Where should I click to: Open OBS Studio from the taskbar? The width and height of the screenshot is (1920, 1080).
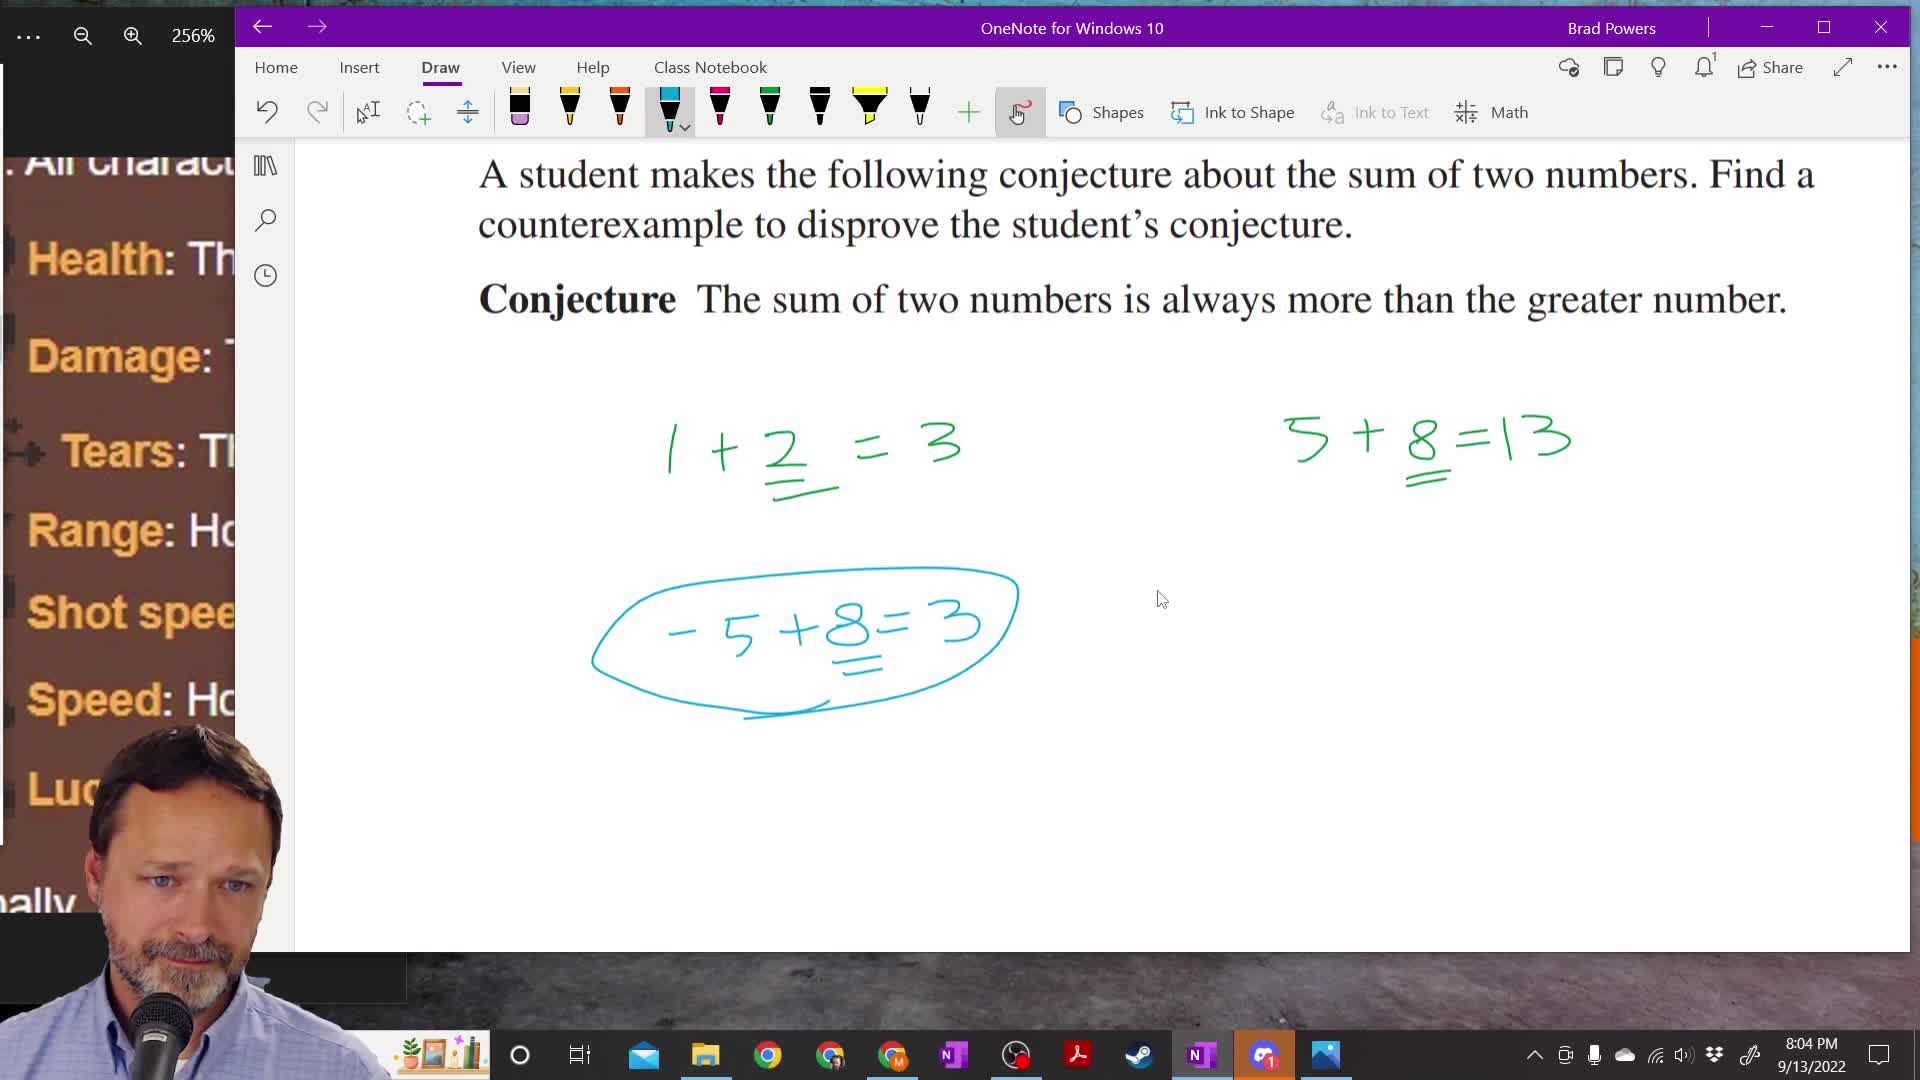(x=1016, y=1055)
